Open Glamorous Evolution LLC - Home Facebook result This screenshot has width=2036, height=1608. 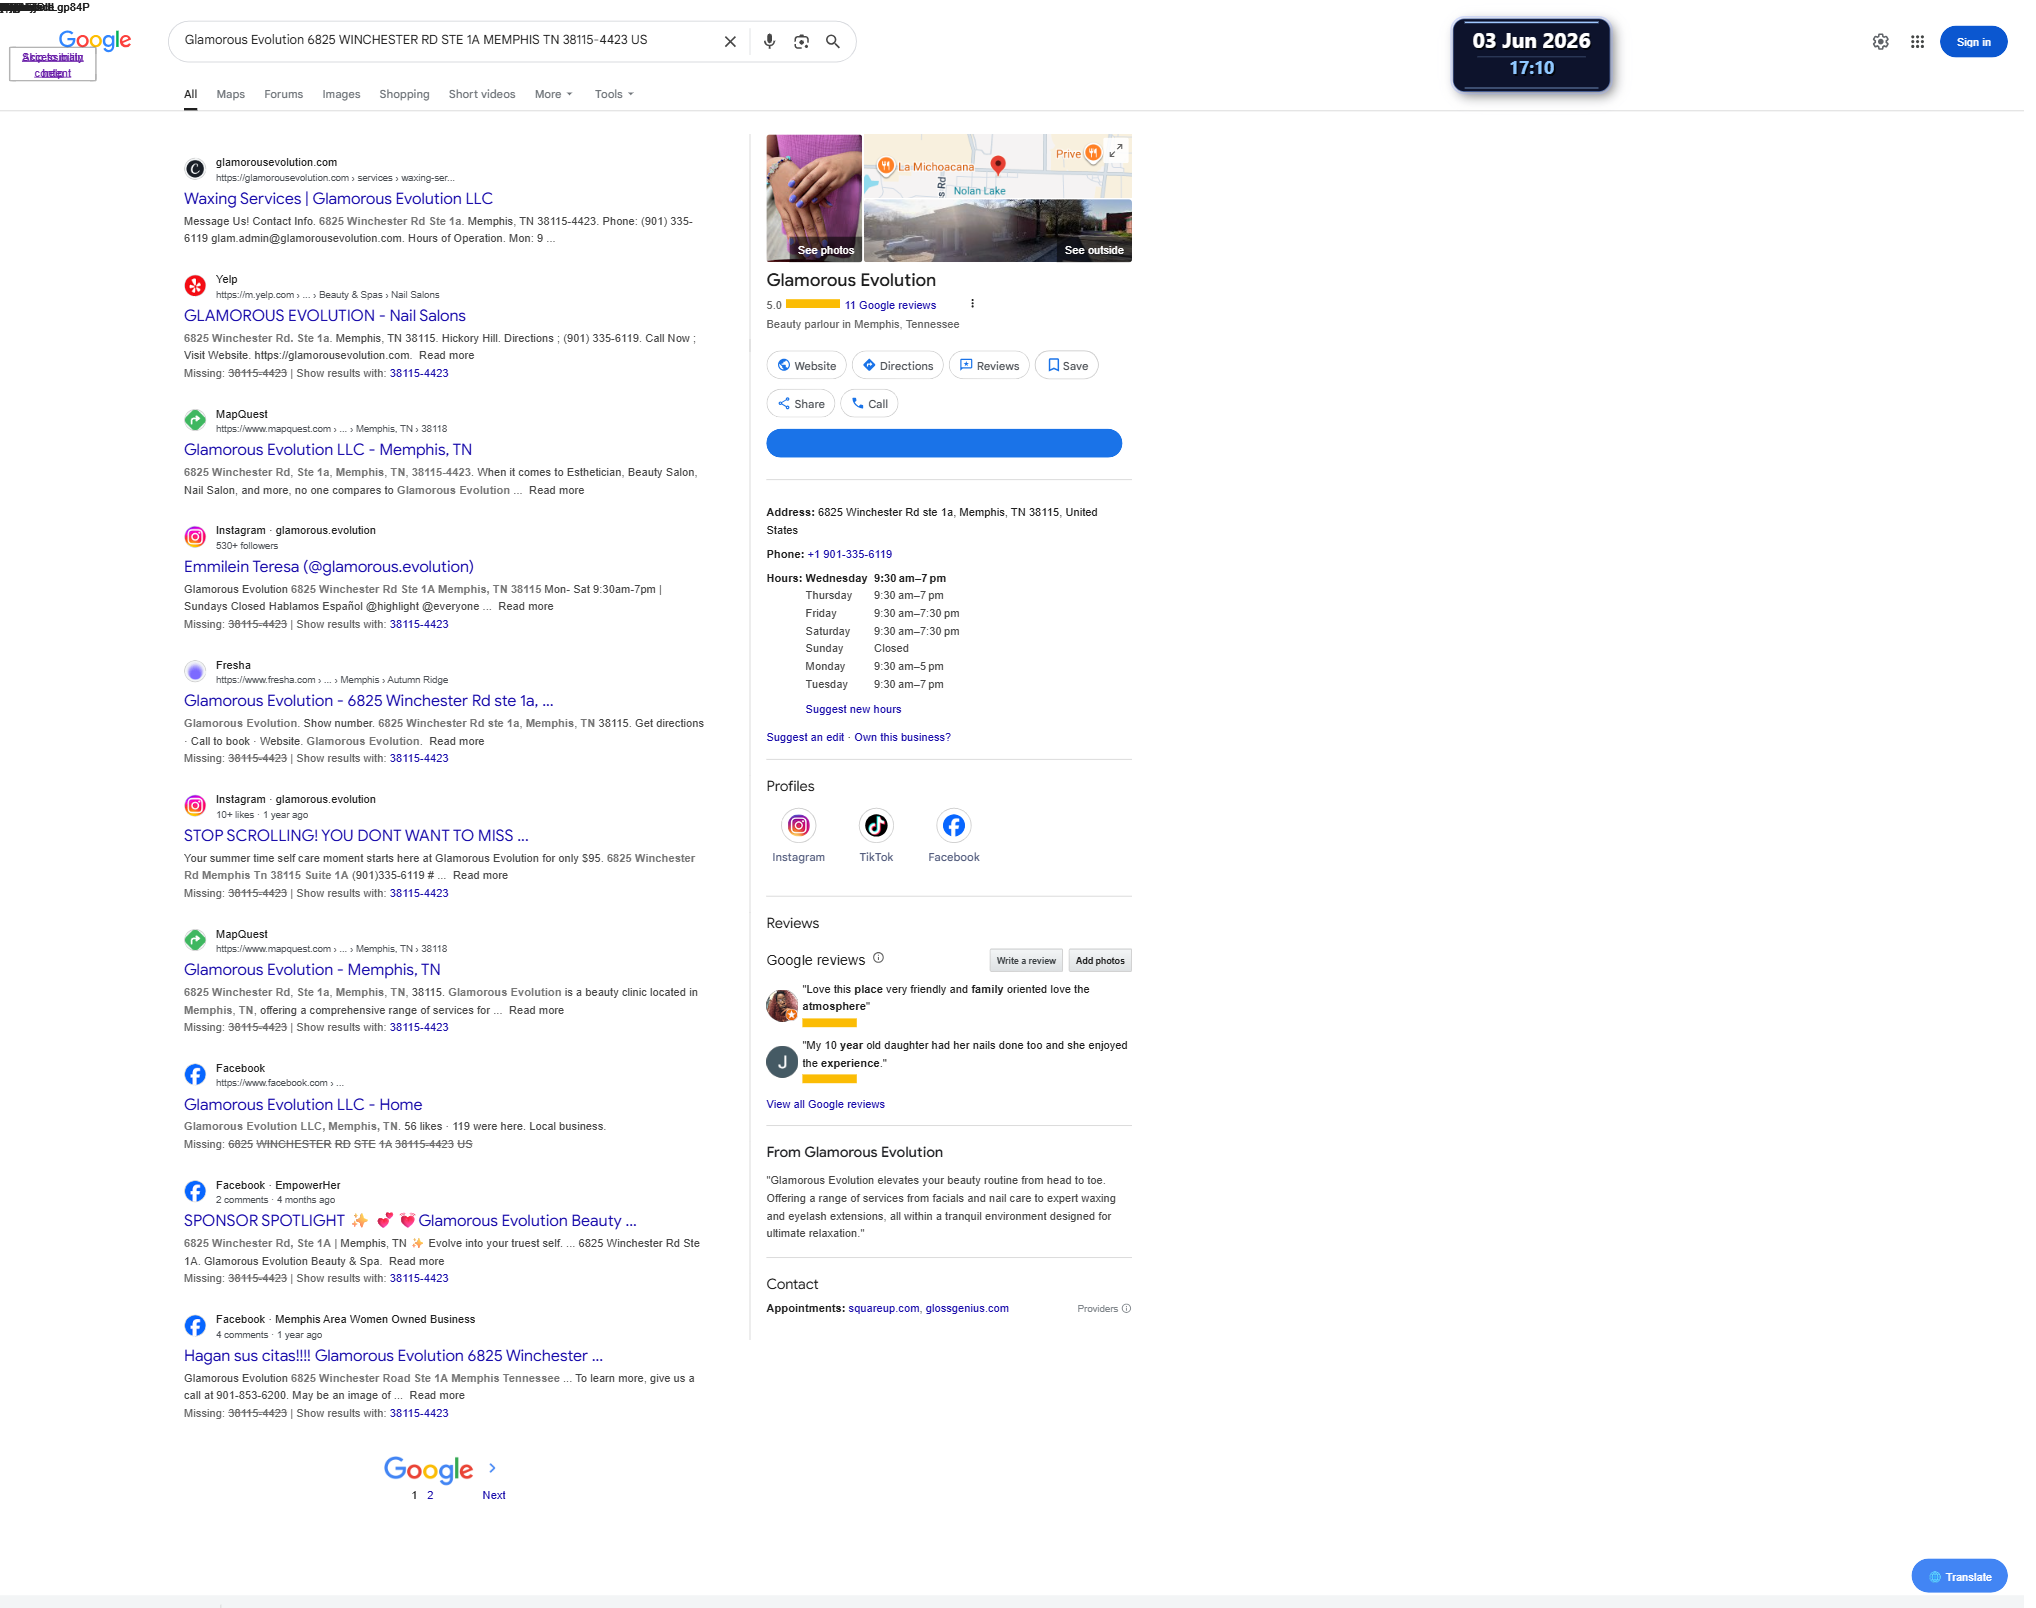(303, 1105)
